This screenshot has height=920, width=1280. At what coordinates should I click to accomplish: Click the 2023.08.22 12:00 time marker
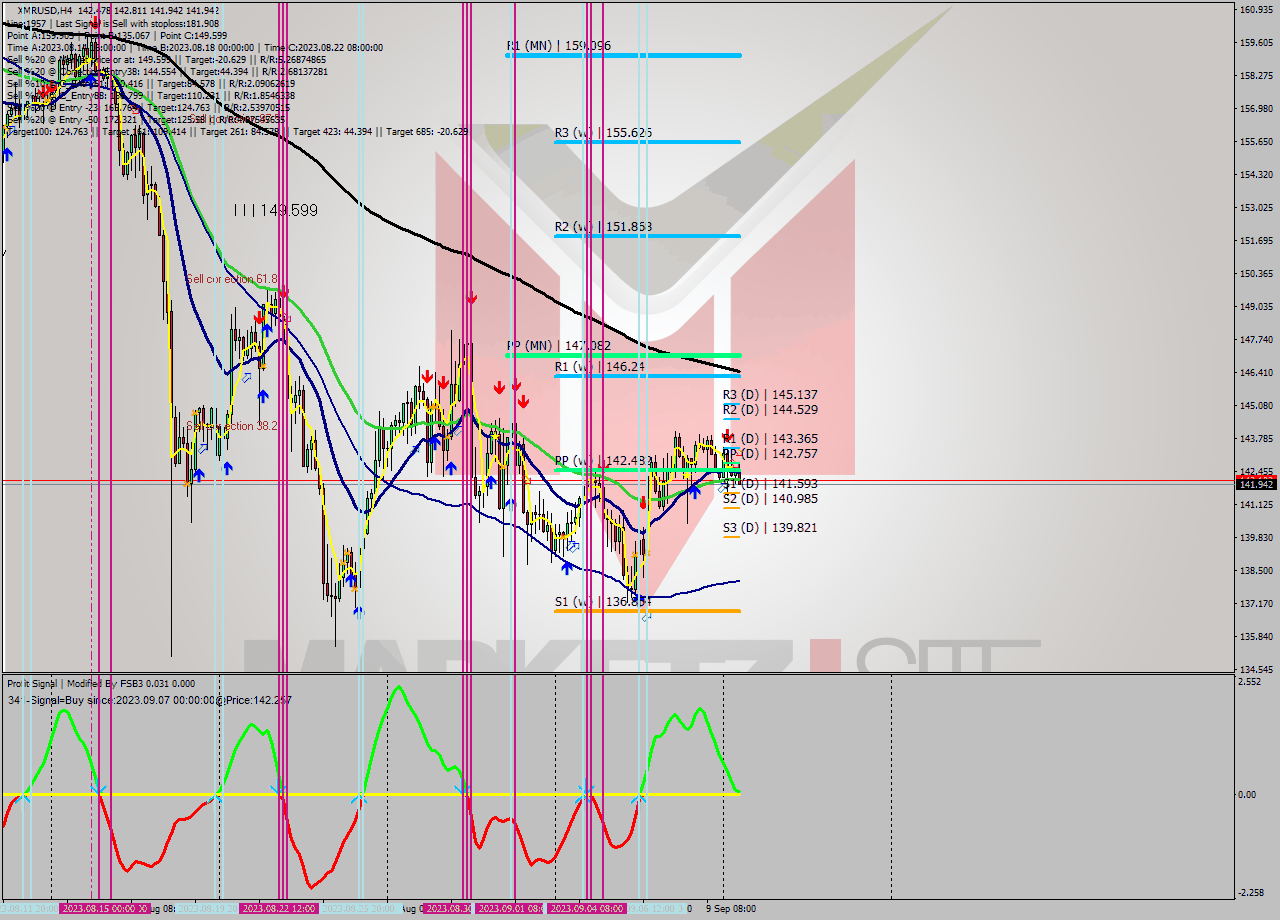coord(279,909)
